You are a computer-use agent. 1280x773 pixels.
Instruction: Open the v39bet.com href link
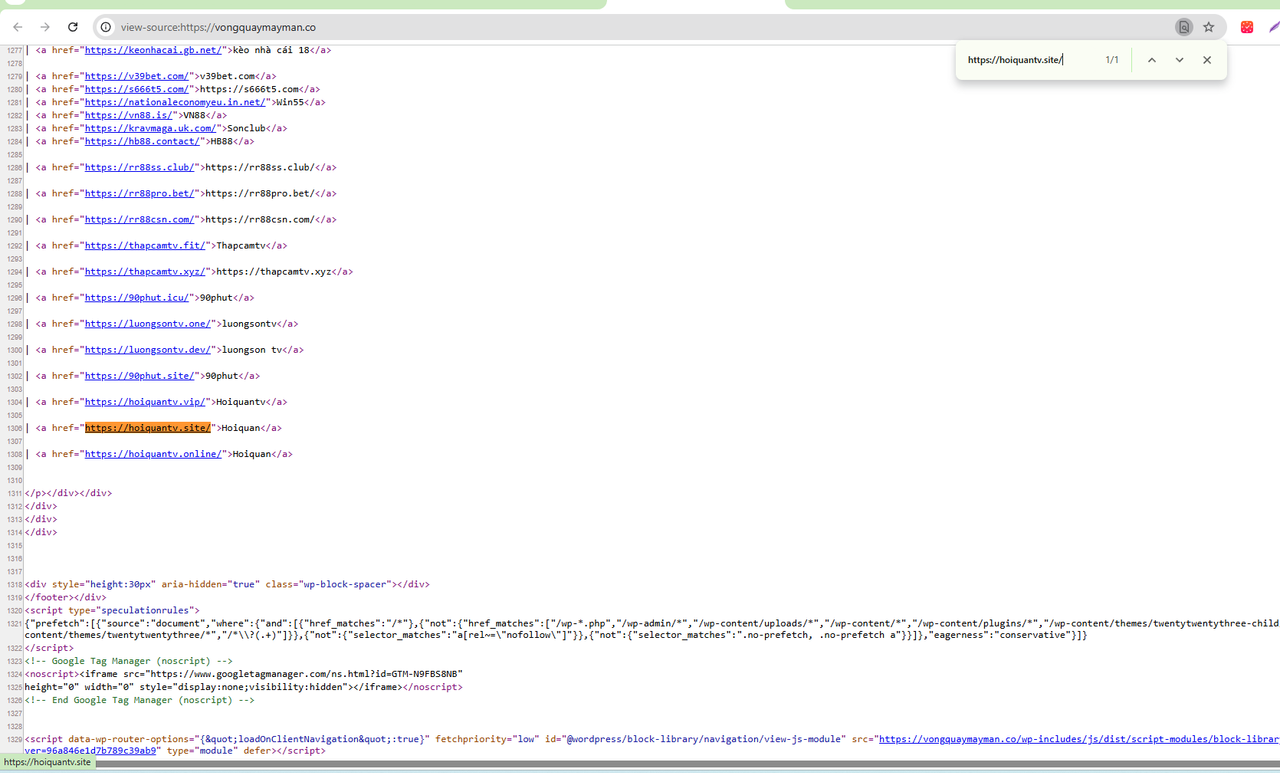click(137, 76)
